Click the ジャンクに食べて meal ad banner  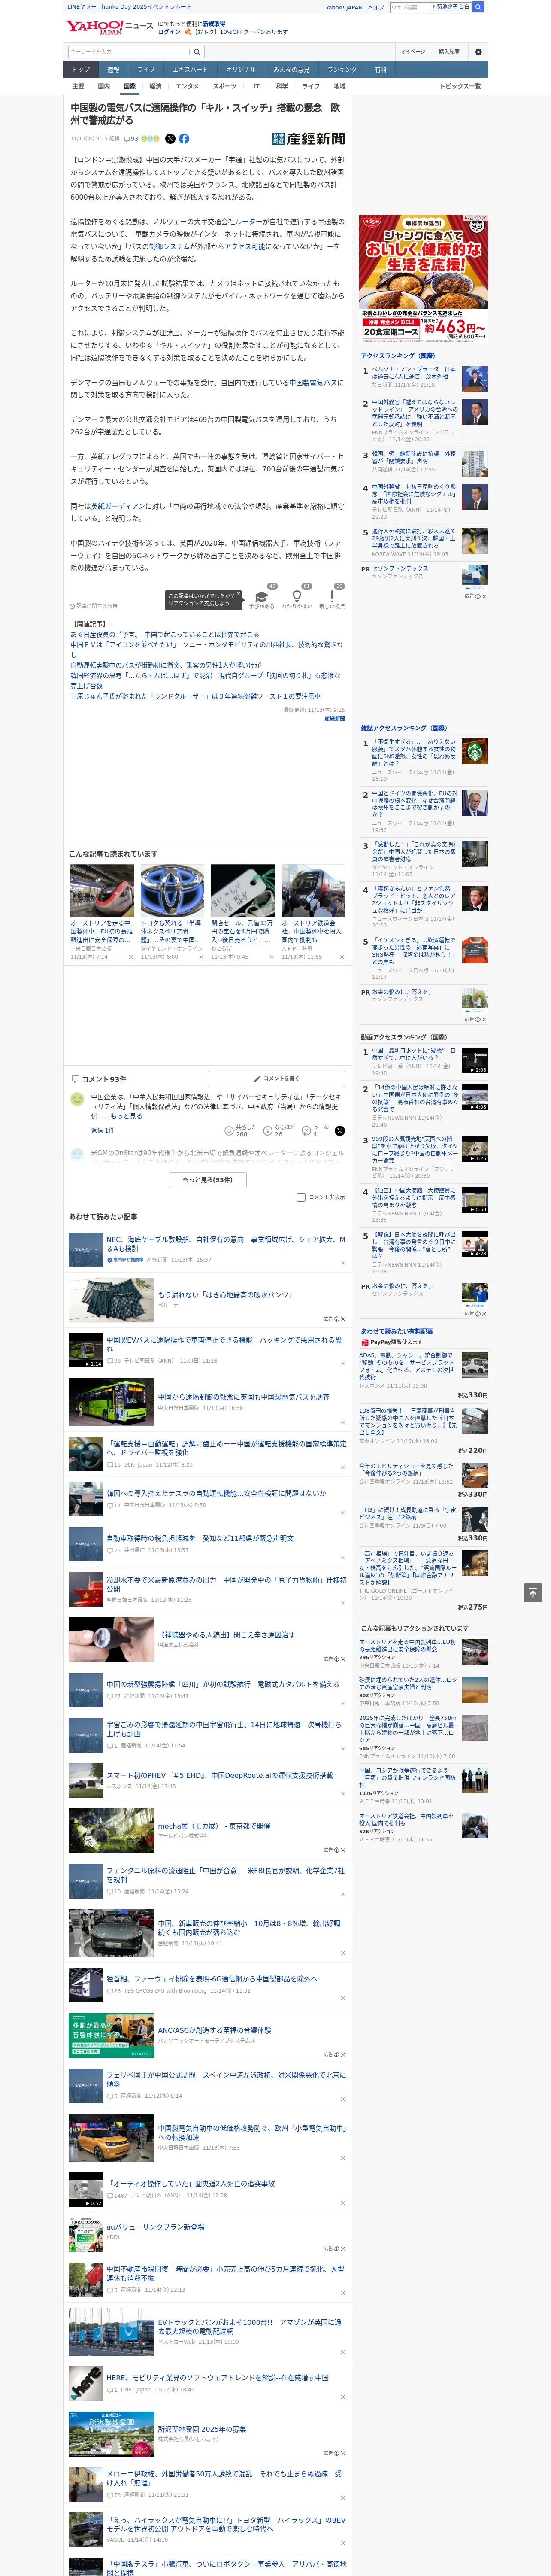click(x=423, y=279)
